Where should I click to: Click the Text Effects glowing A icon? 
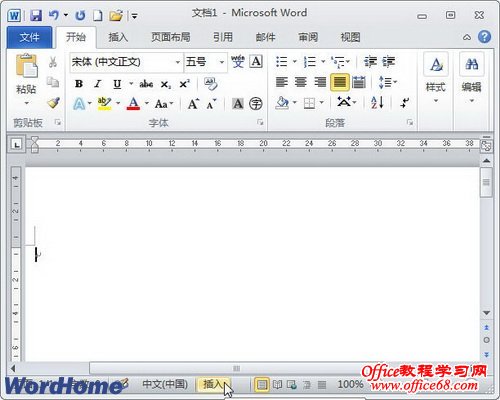(79, 104)
